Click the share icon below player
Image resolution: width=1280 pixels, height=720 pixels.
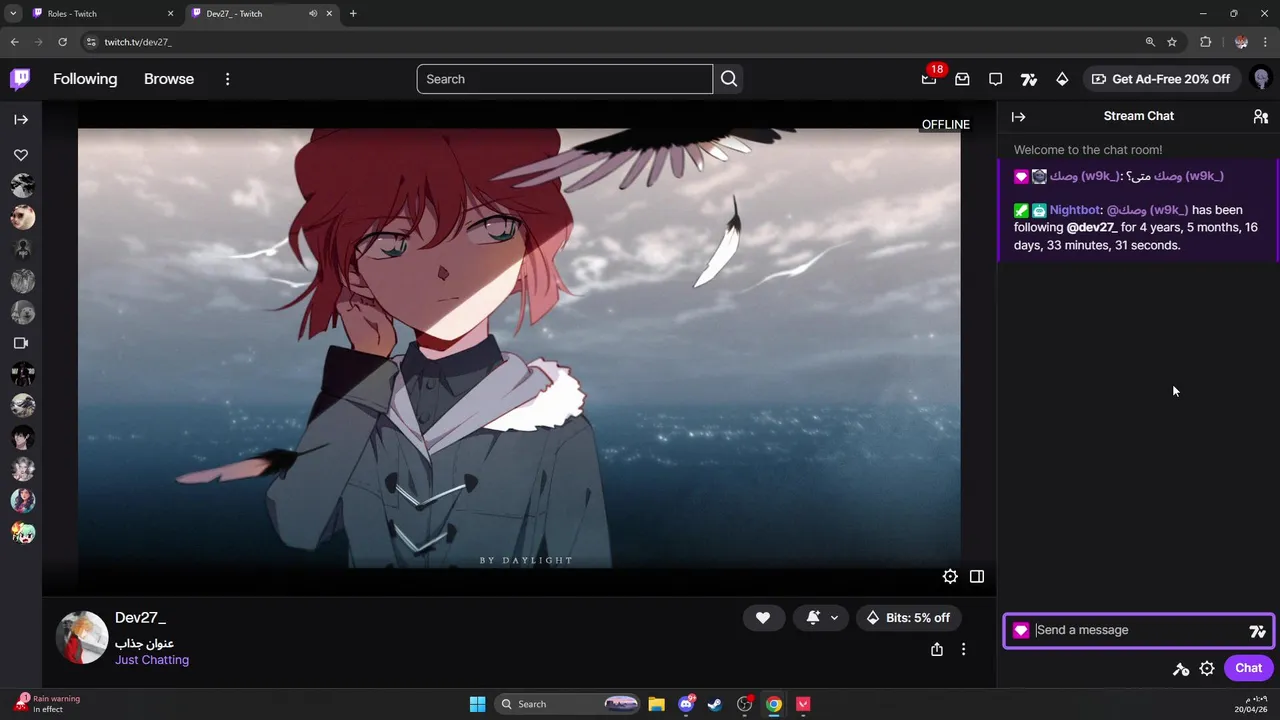click(x=937, y=649)
